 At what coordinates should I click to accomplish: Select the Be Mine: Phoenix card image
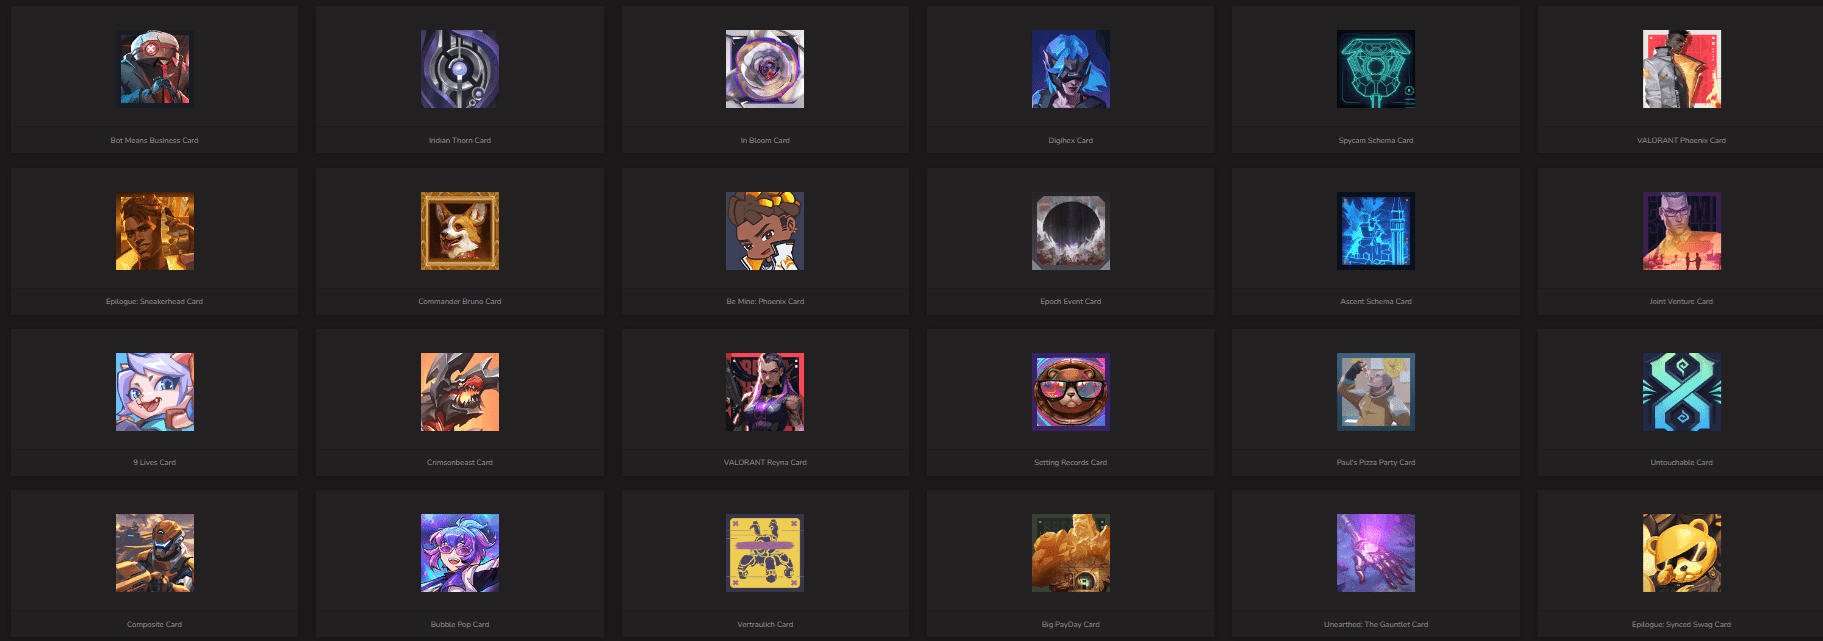pos(765,231)
